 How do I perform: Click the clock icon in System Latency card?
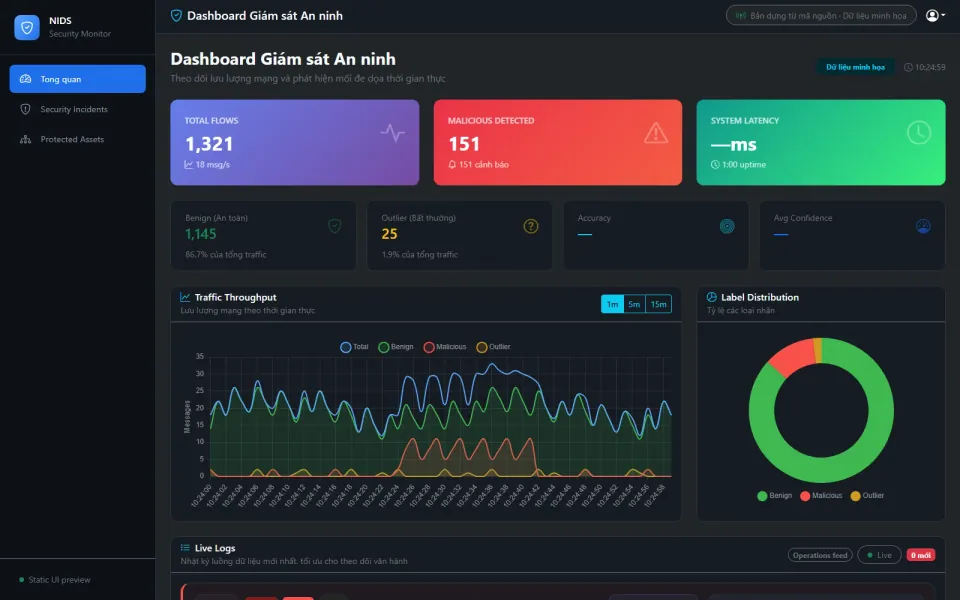[918, 132]
